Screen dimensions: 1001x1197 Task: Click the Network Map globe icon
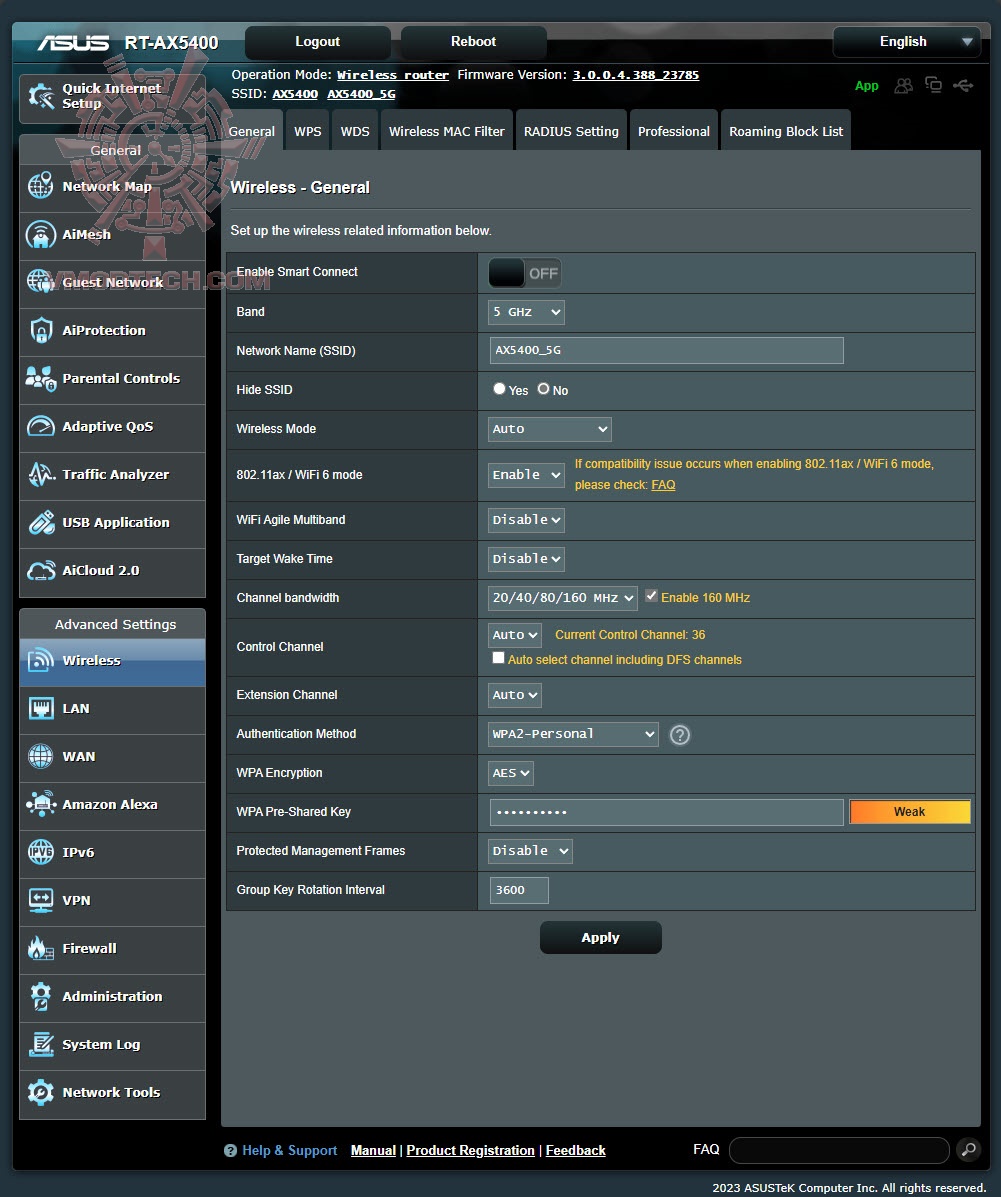tap(40, 186)
